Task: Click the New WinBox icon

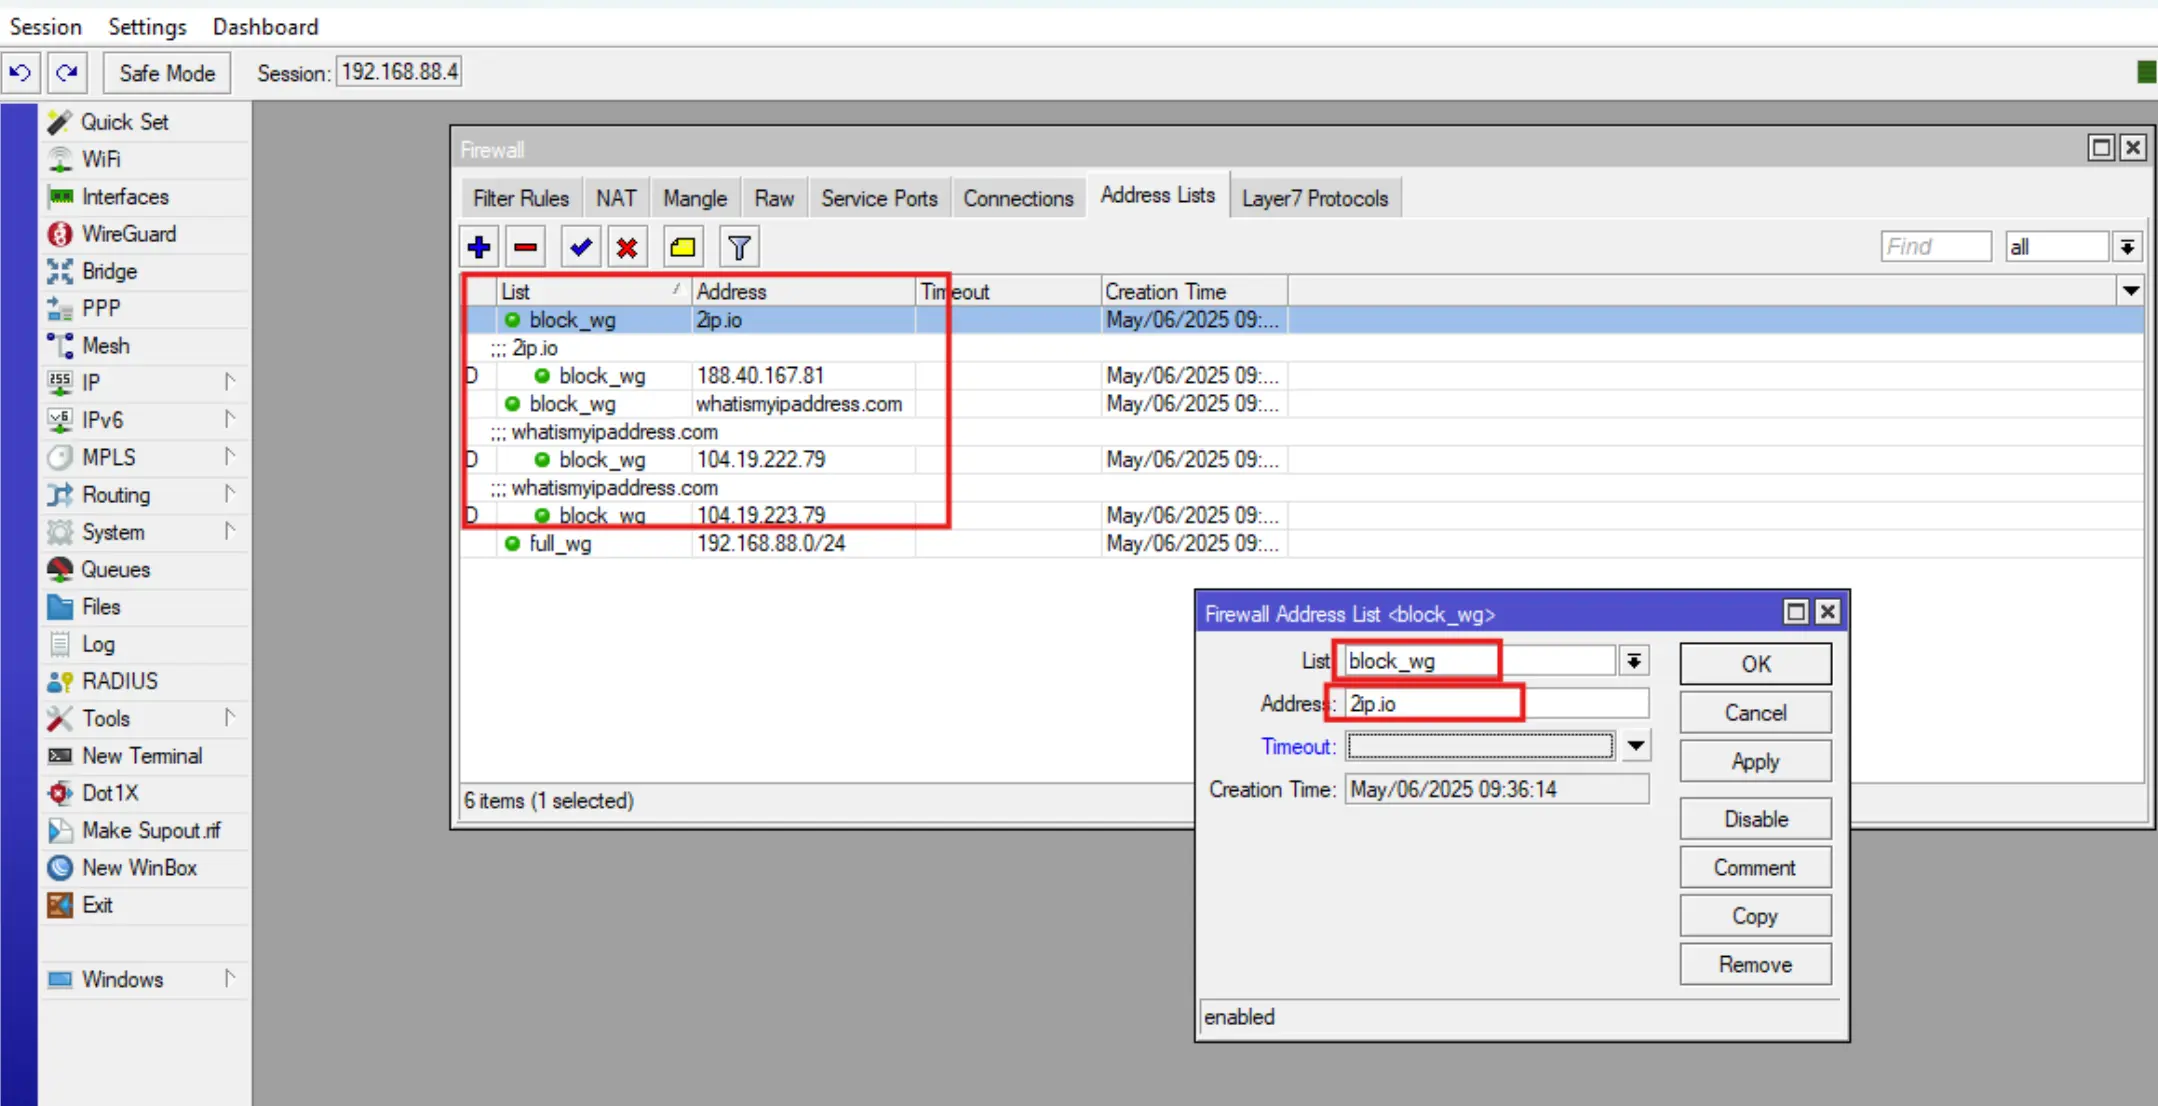Action: pos(60,868)
